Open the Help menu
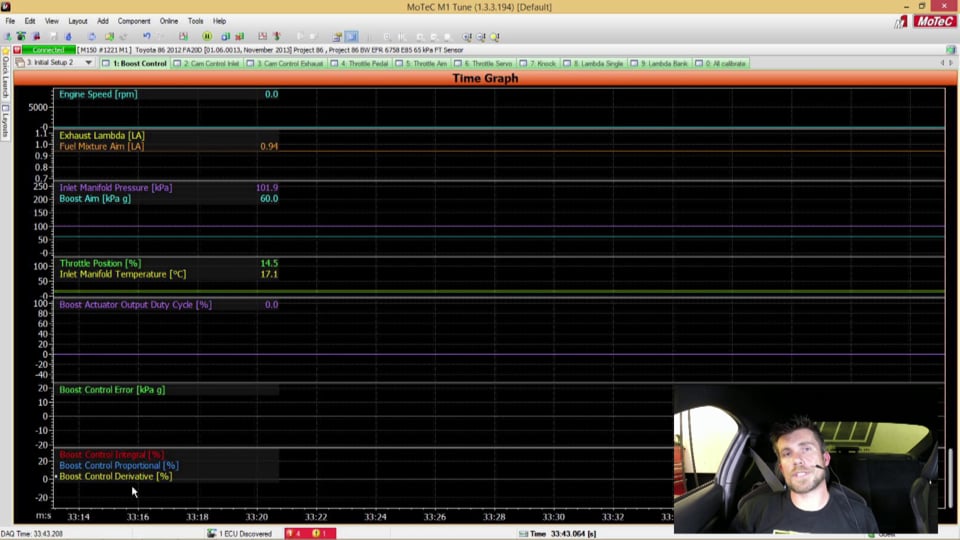The image size is (960, 540). point(219,21)
